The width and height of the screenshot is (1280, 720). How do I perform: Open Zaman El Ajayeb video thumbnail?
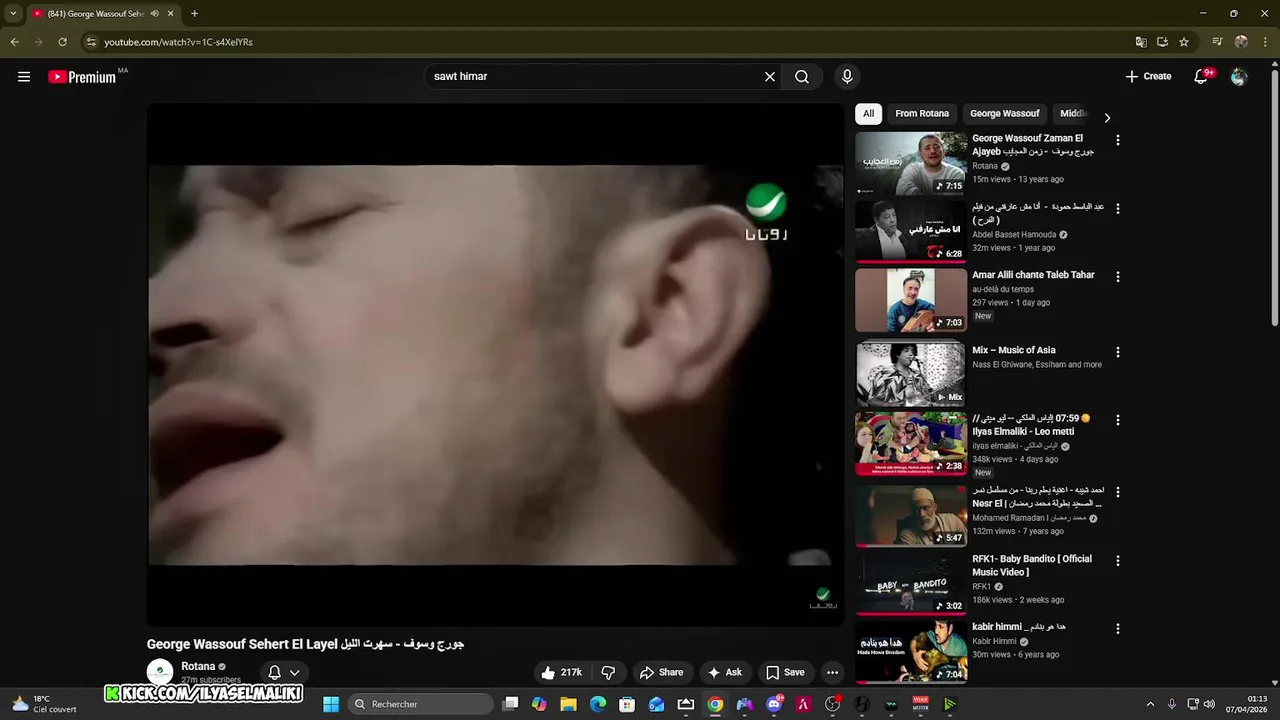(911, 163)
